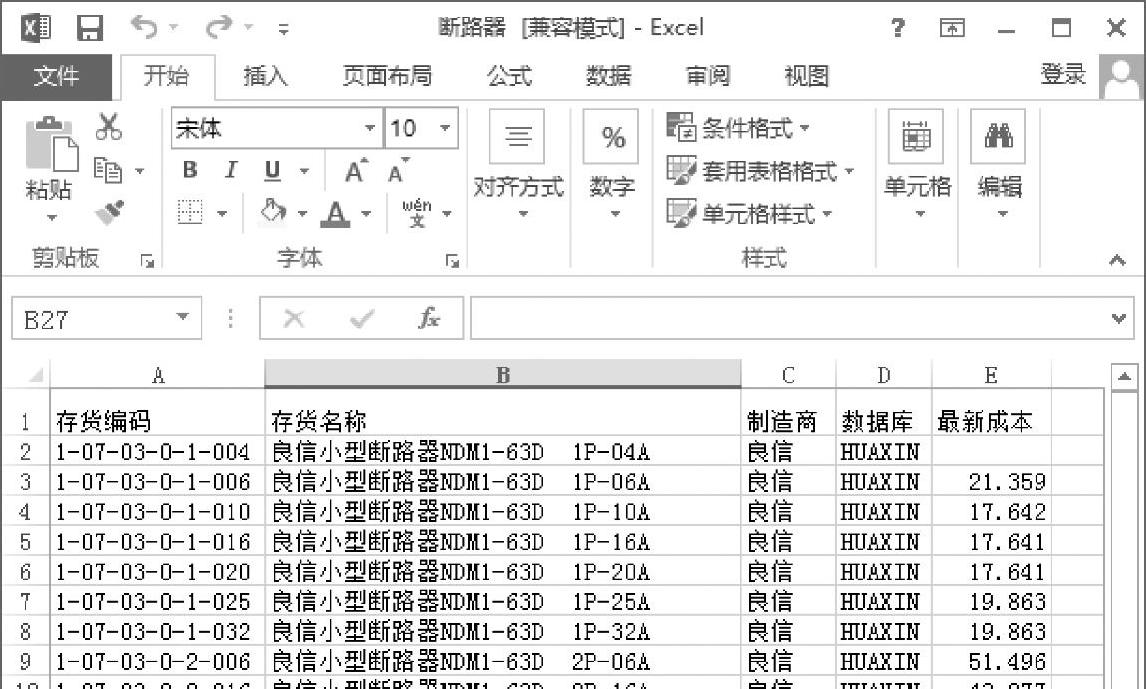The height and width of the screenshot is (689, 1146).
Task: Select column B header
Action: pos(503,375)
